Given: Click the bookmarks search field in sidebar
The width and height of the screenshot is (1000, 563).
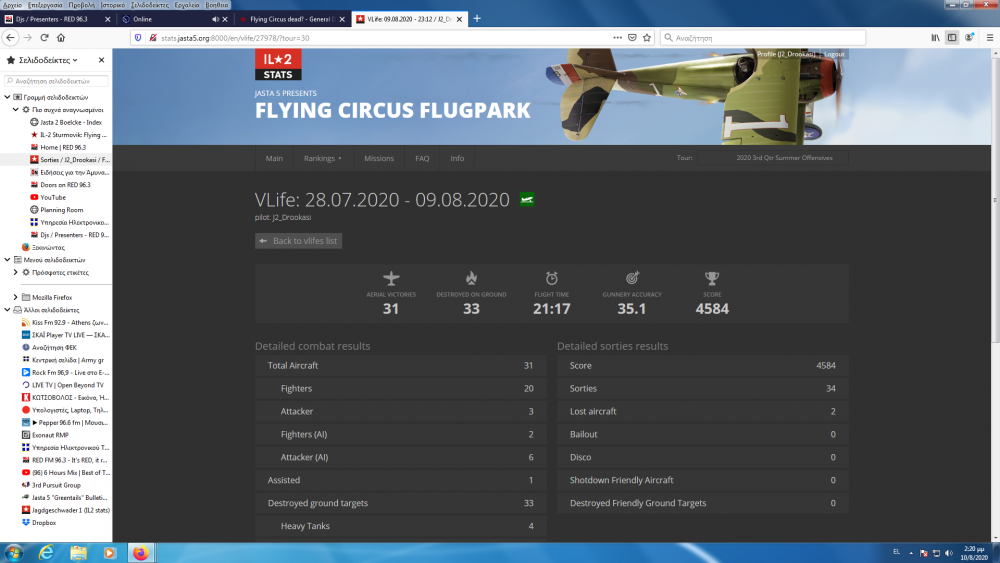Looking at the screenshot, I should tap(55, 80).
